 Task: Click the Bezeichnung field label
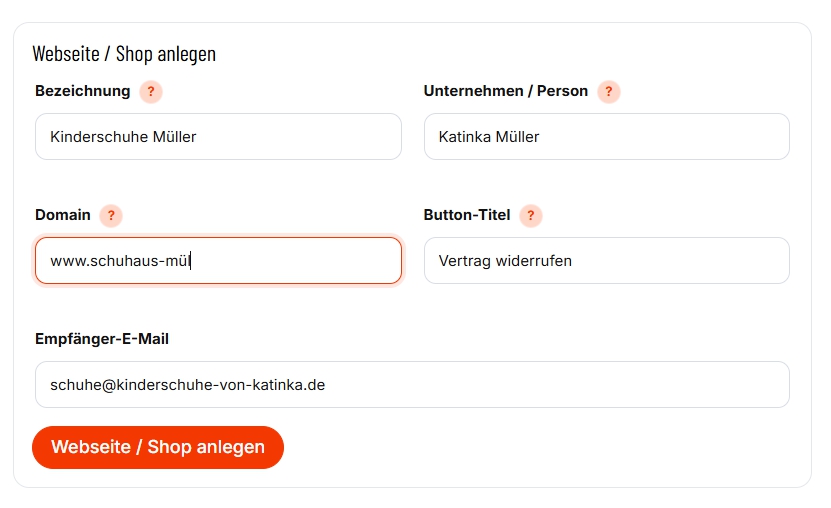82,91
